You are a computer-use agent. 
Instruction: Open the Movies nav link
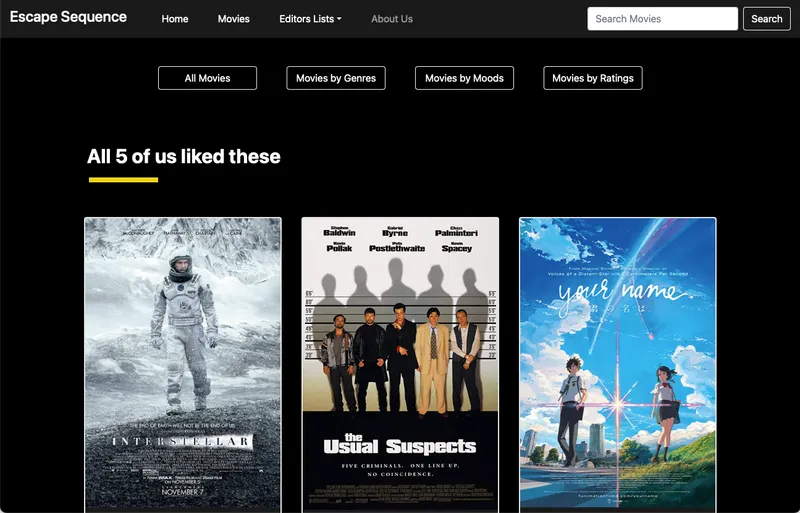tap(234, 19)
